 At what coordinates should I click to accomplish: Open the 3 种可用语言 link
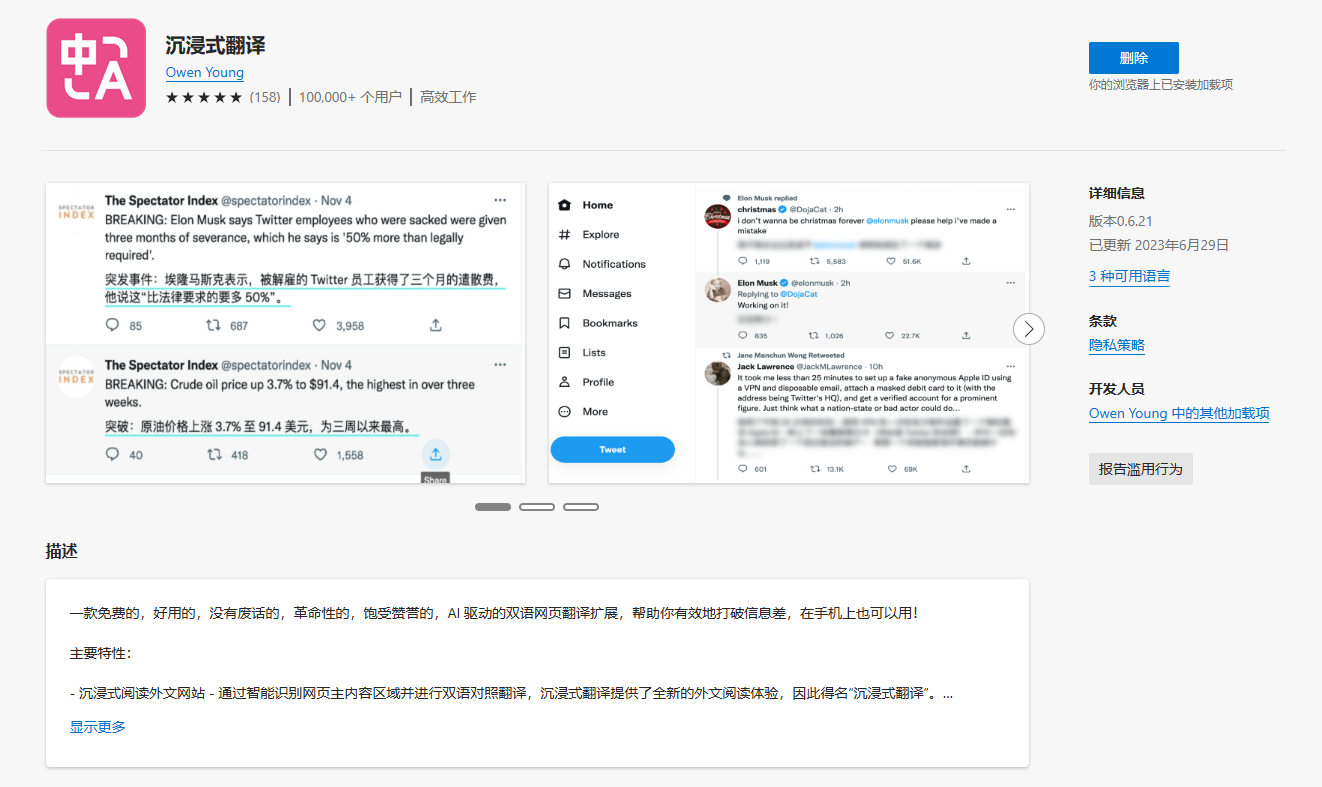click(x=1128, y=277)
